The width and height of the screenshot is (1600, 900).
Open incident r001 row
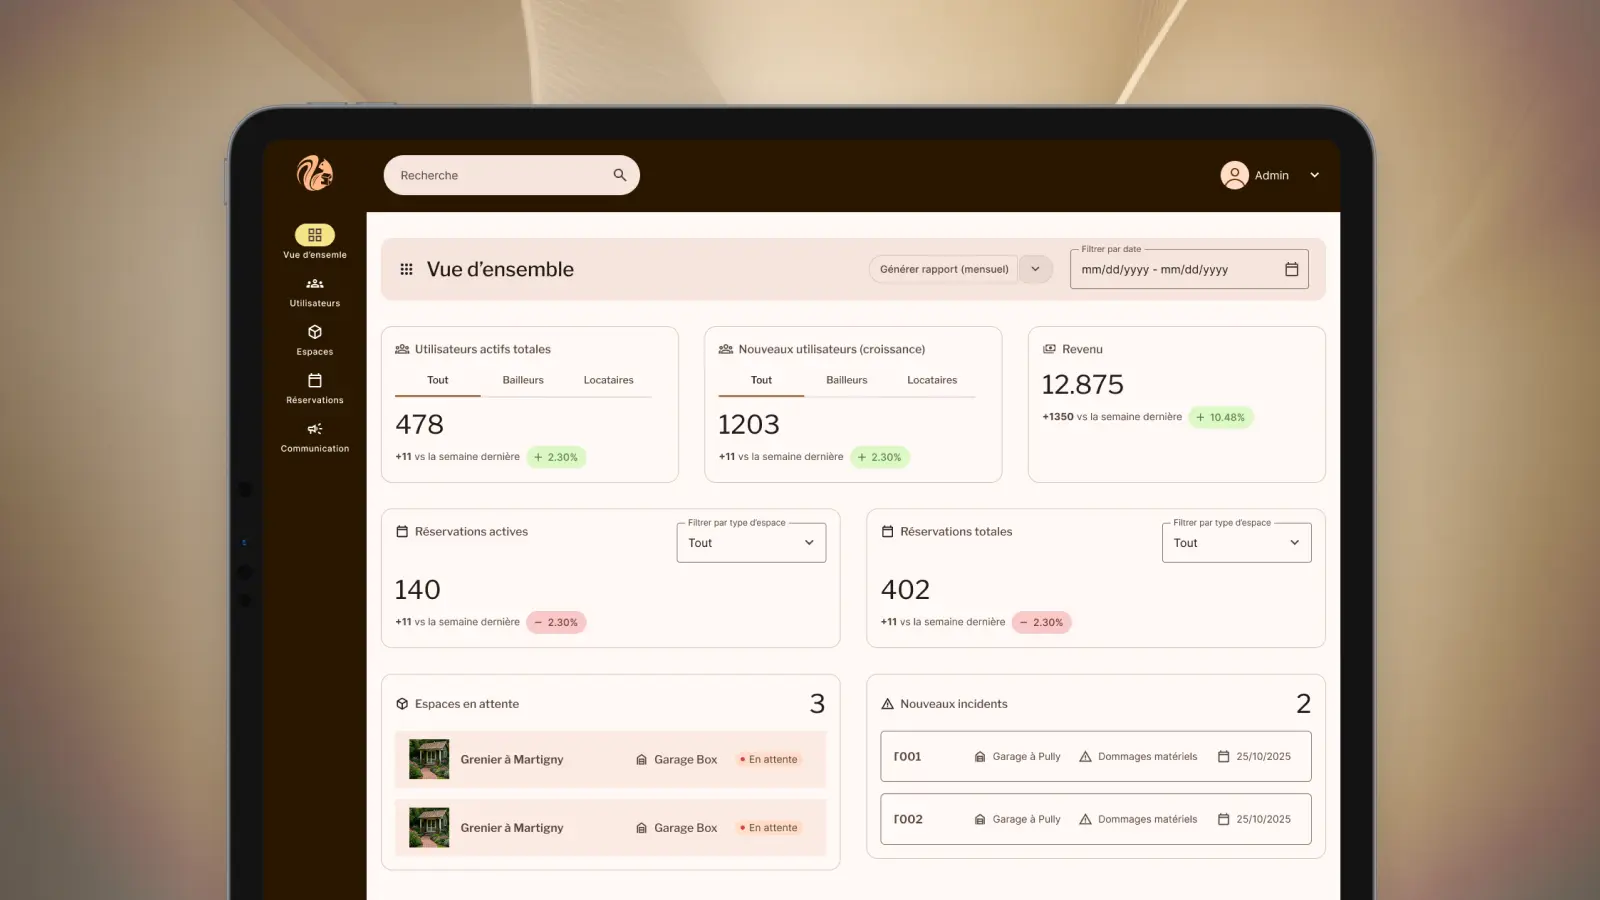click(x=1096, y=757)
